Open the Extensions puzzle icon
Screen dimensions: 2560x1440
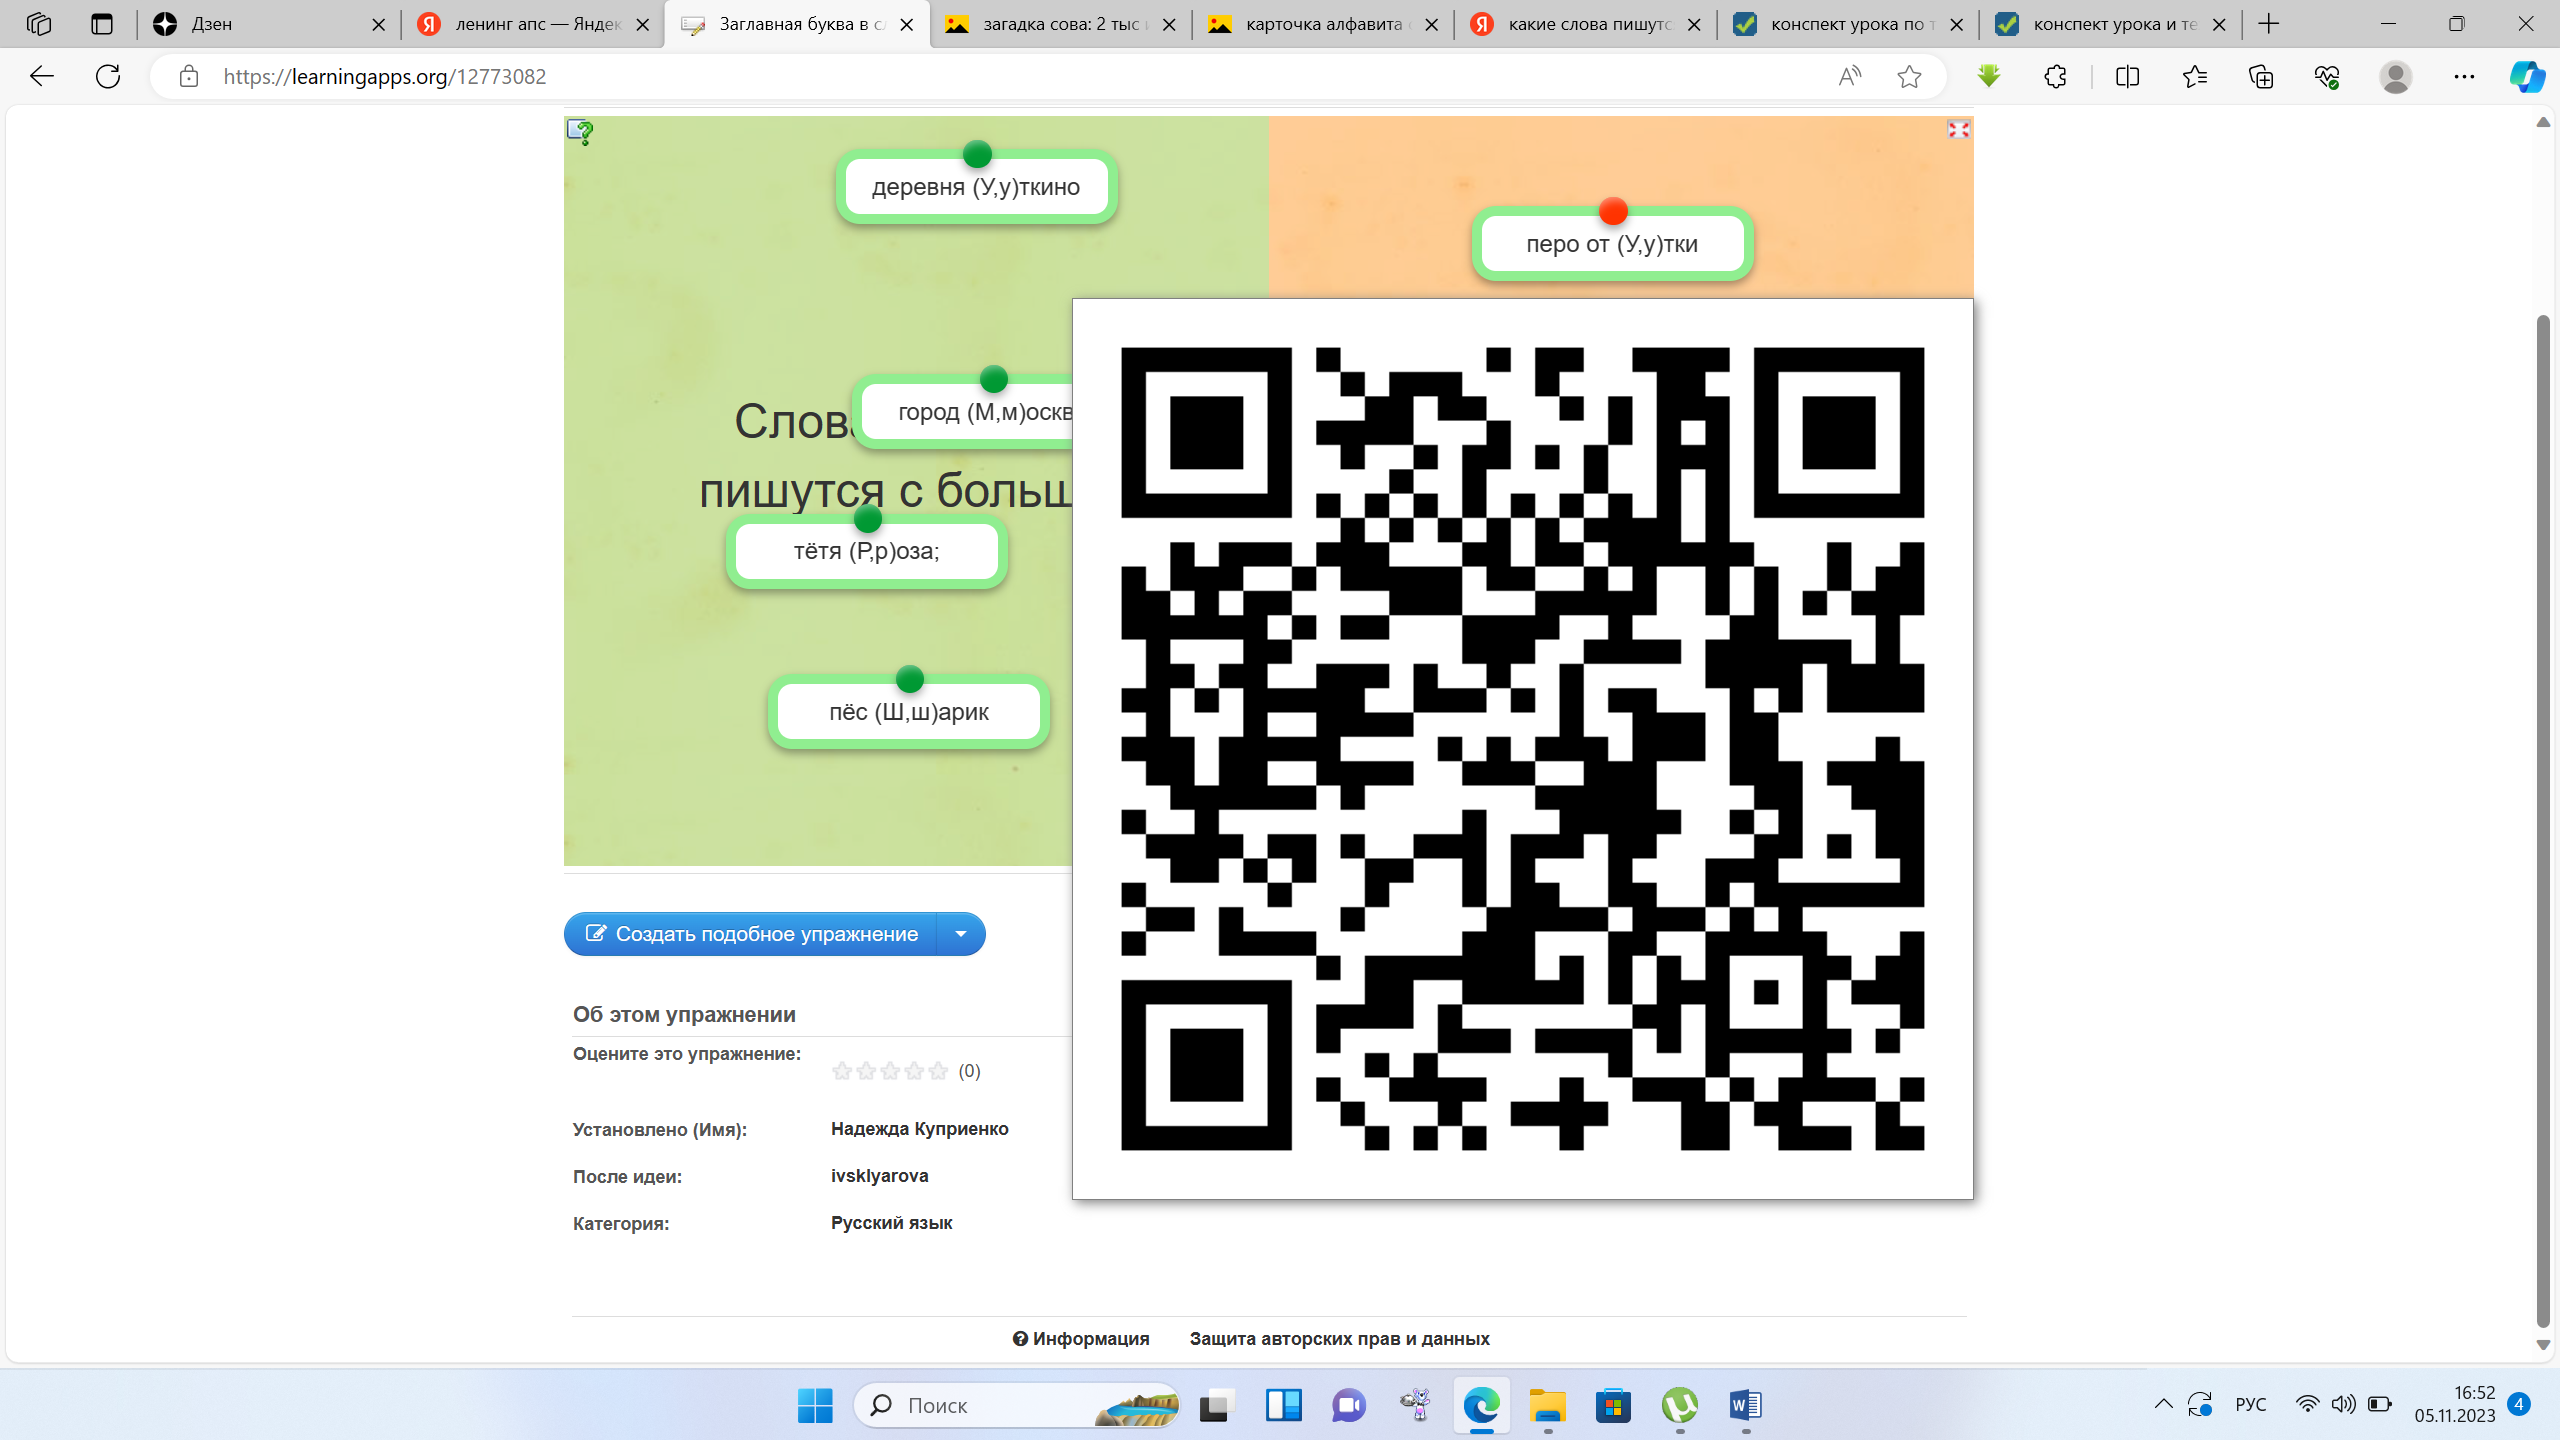tap(2055, 76)
